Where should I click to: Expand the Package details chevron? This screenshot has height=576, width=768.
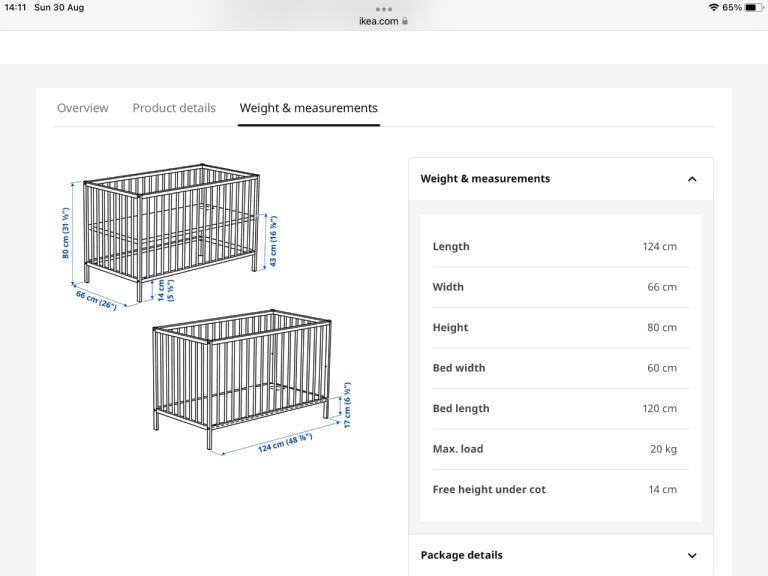[692, 555]
